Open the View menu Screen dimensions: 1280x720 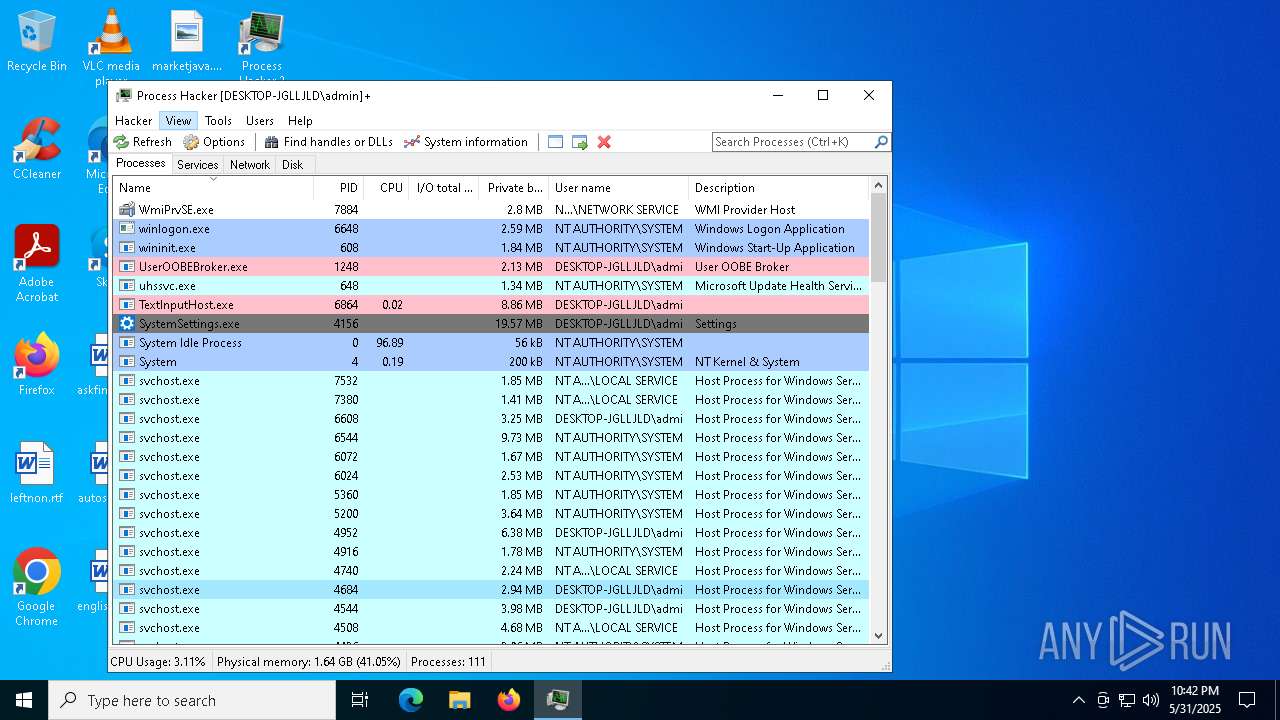179,120
